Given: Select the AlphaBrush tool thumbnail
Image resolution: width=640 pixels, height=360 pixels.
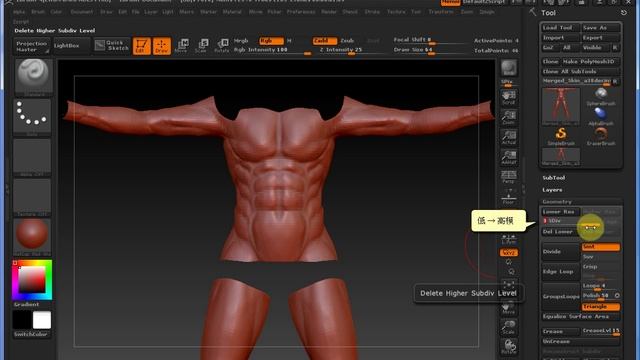Looking at the screenshot, I should [x=601, y=116].
